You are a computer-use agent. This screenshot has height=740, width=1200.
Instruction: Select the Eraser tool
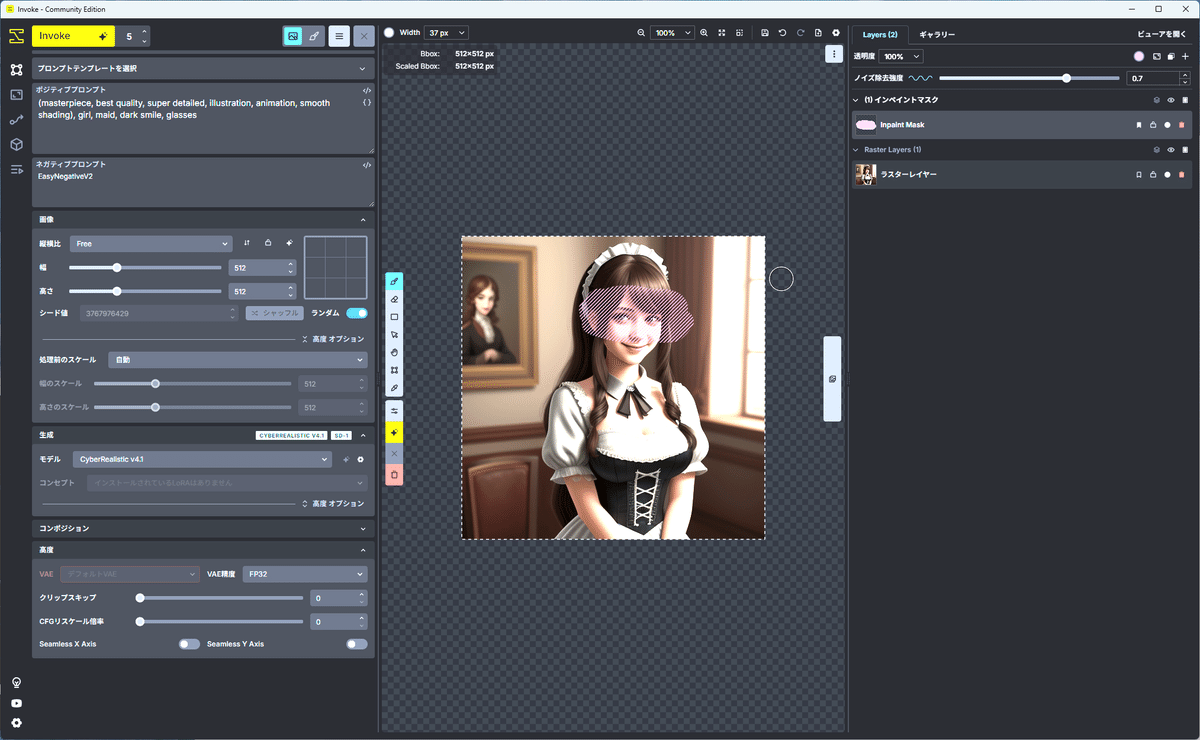click(394, 299)
